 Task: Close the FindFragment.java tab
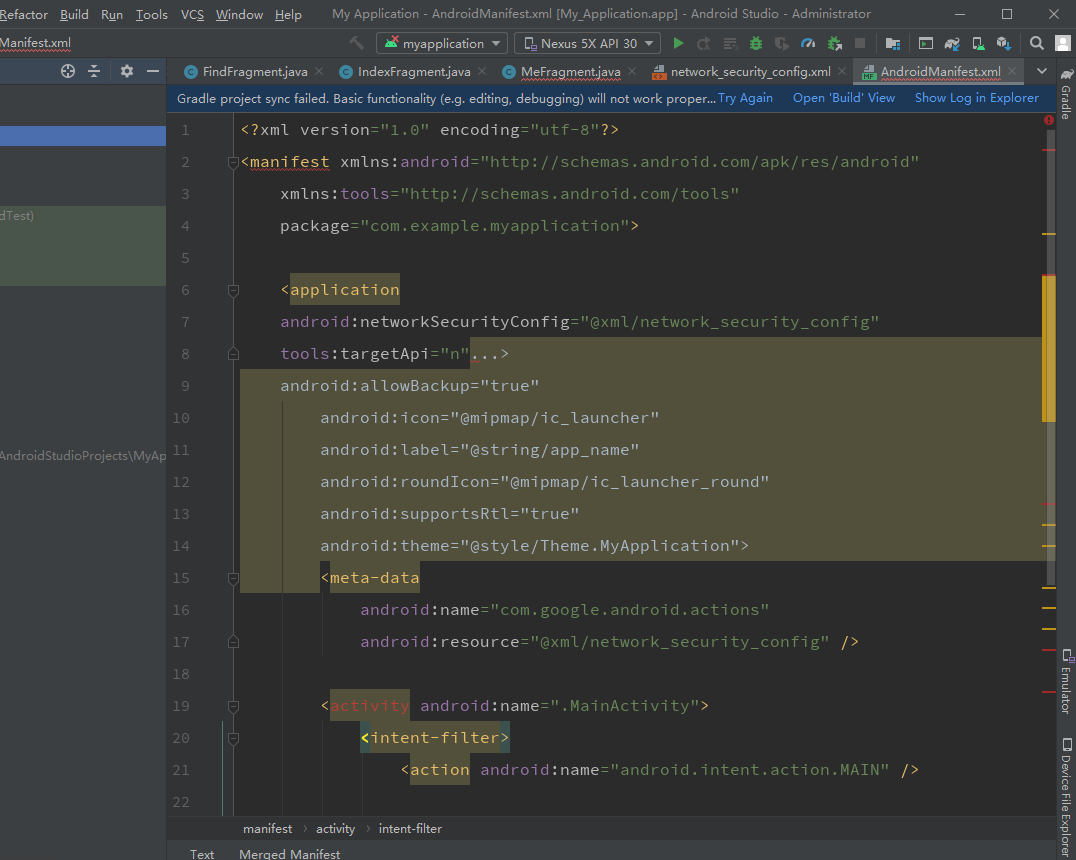coord(319,72)
